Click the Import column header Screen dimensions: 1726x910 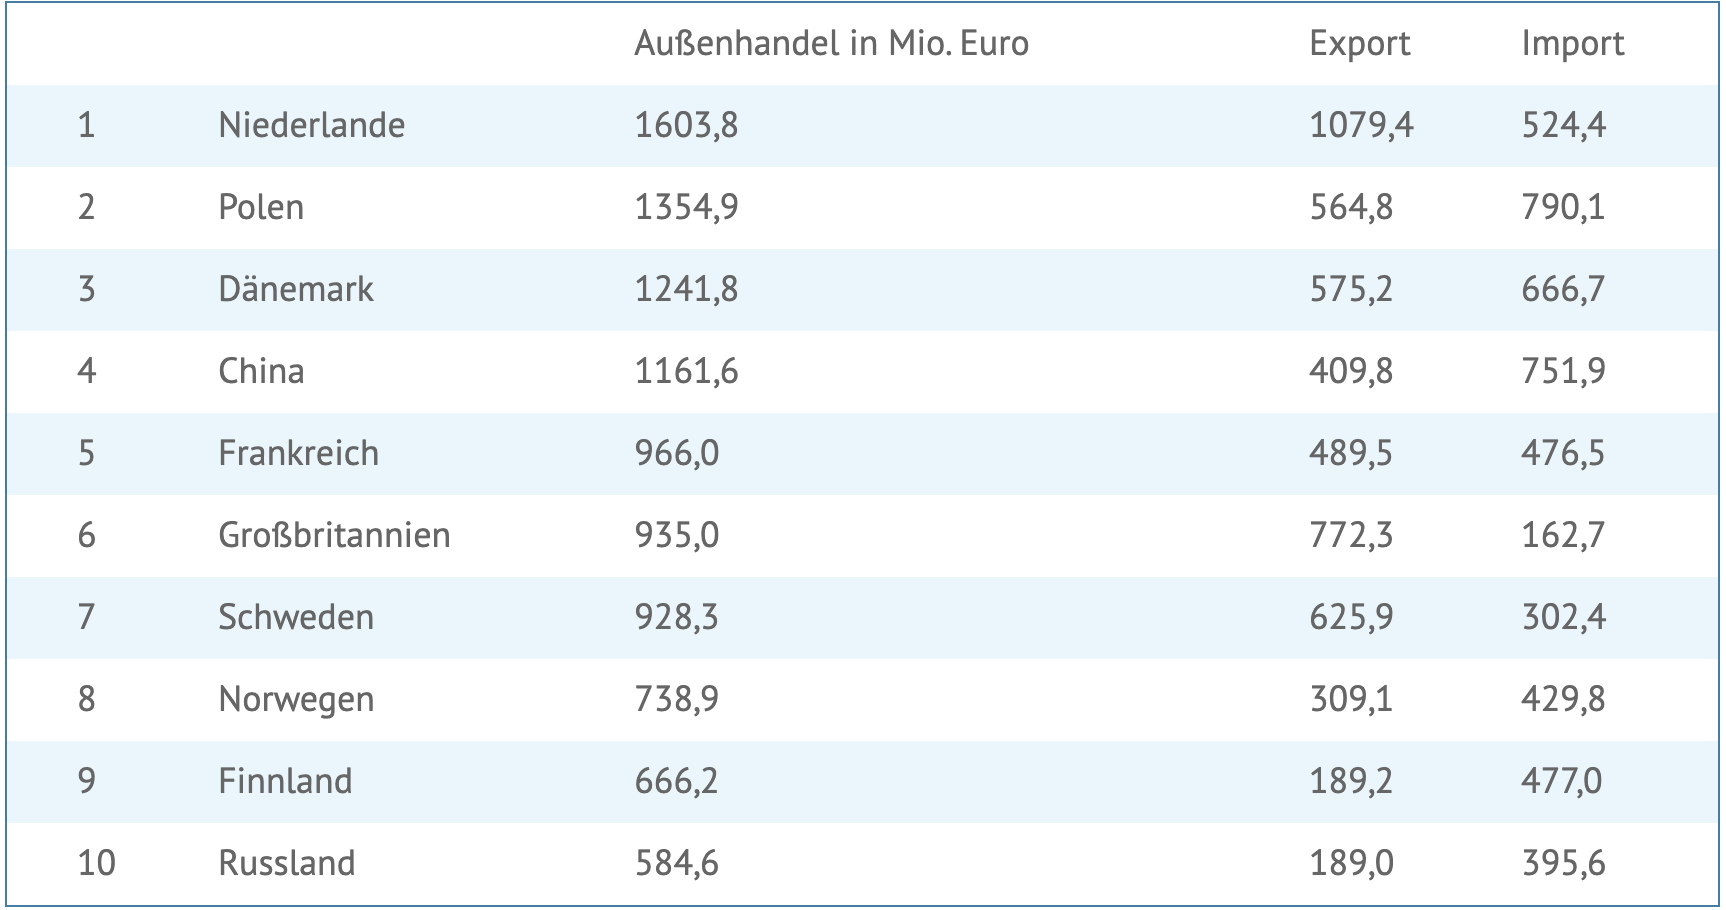point(1572,44)
